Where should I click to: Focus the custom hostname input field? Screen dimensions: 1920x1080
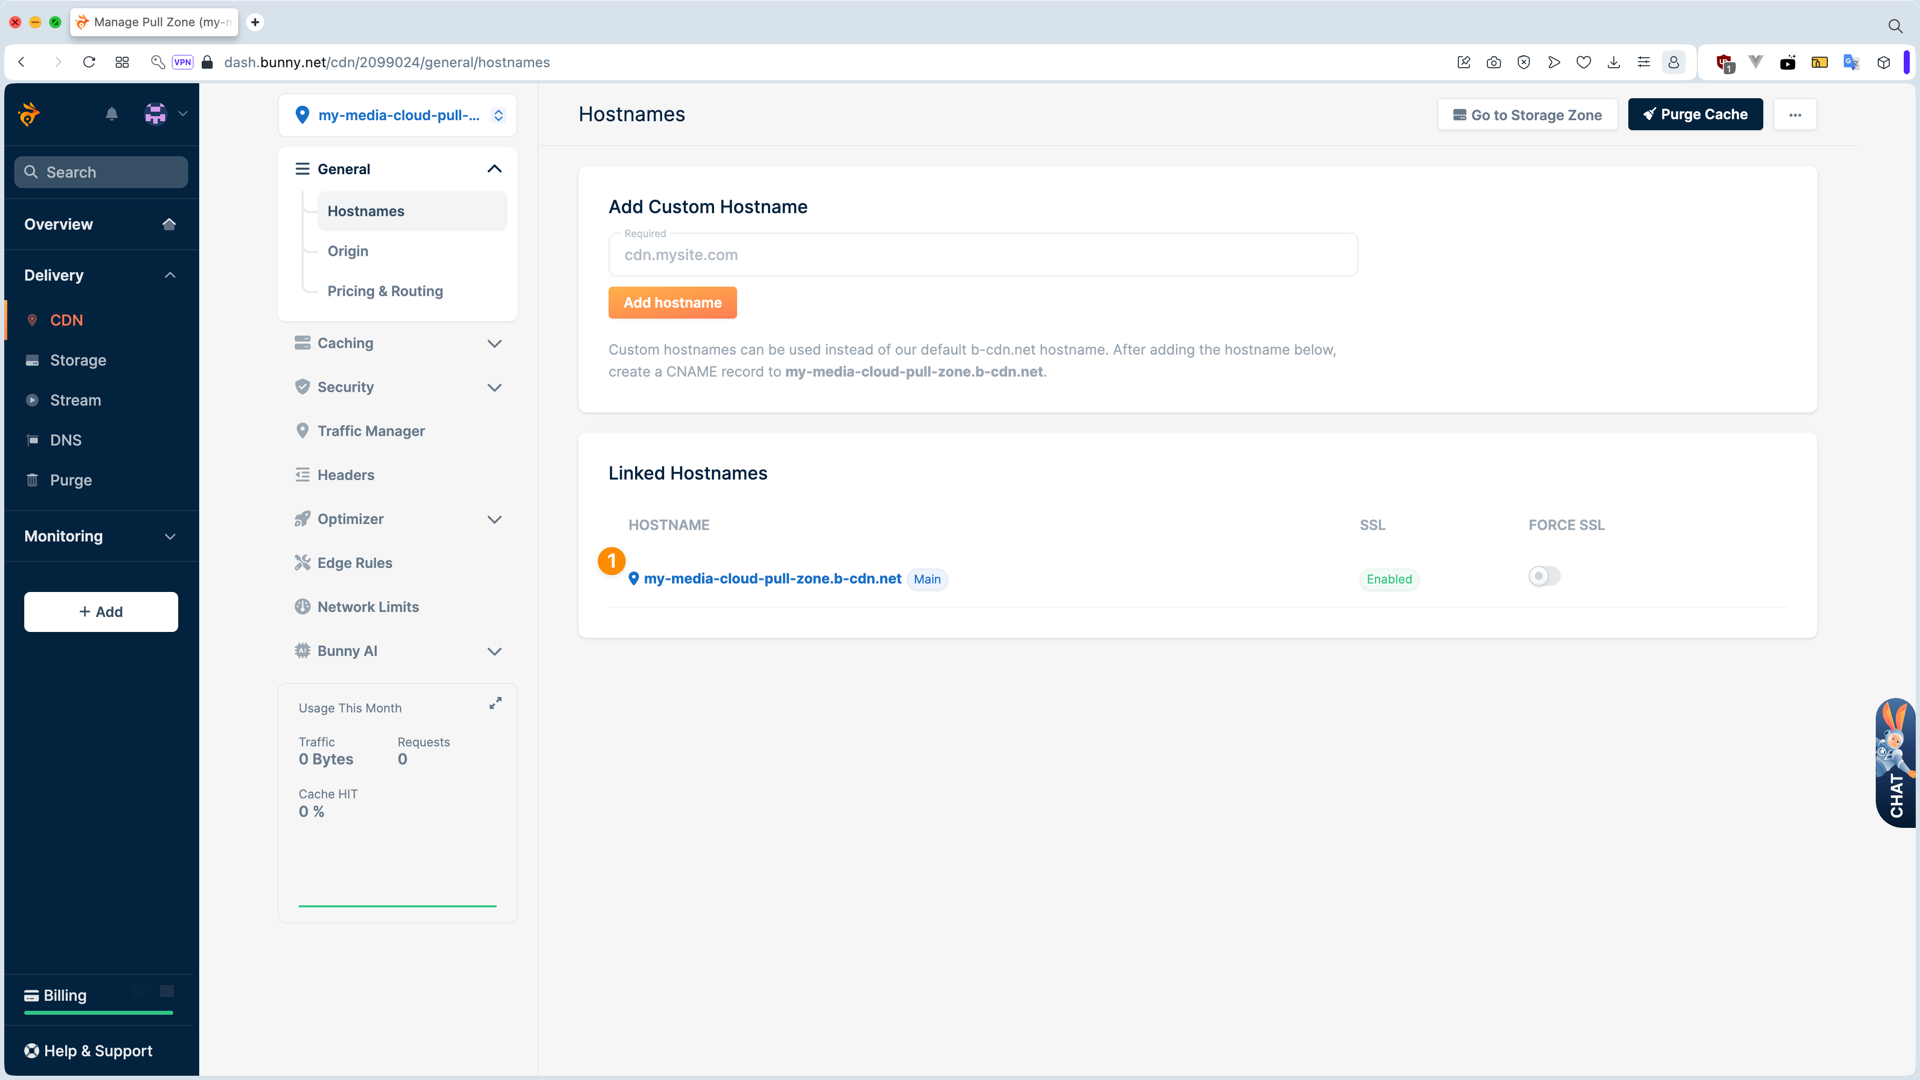pyautogui.click(x=983, y=255)
